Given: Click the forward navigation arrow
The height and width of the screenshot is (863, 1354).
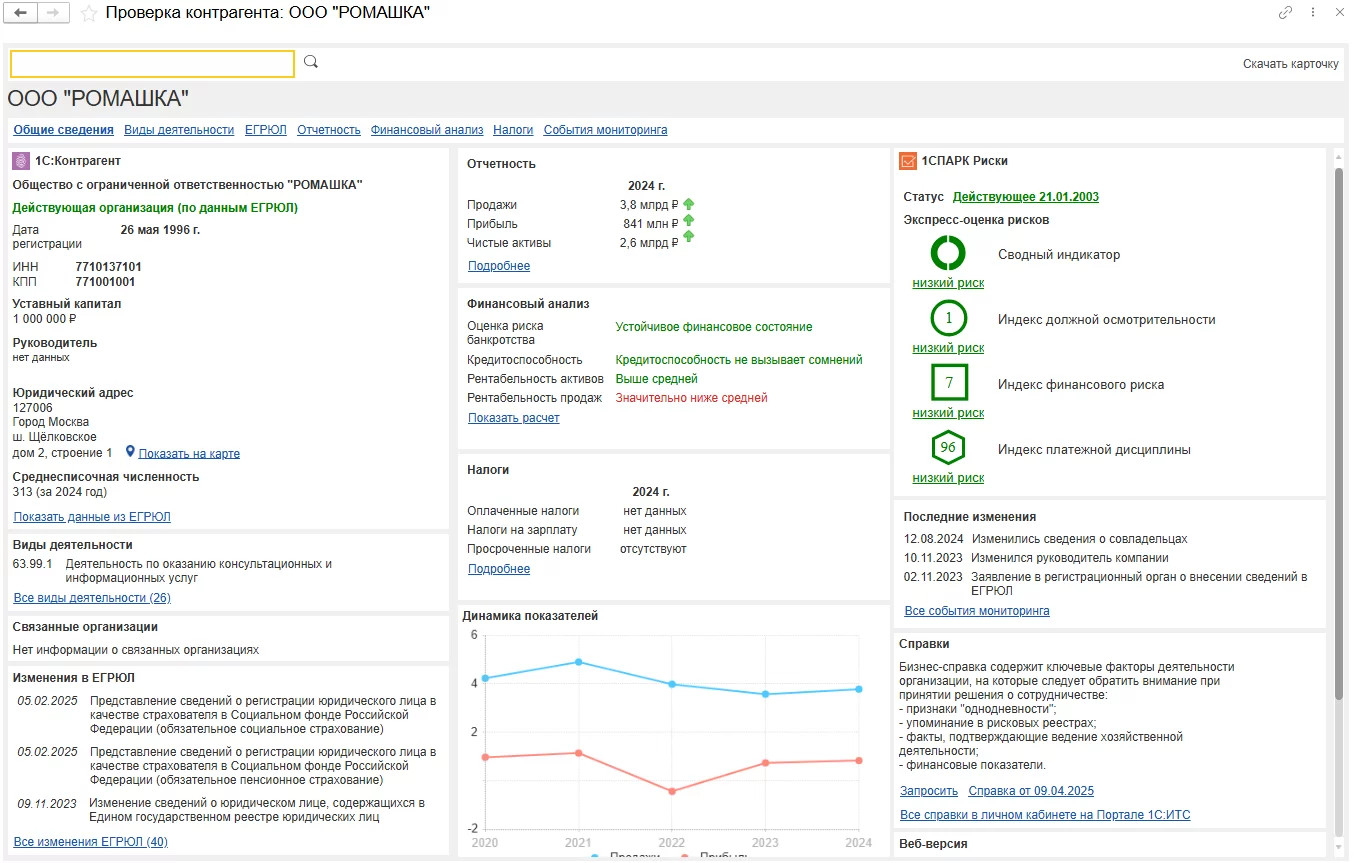Looking at the screenshot, I should (x=53, y=12).
